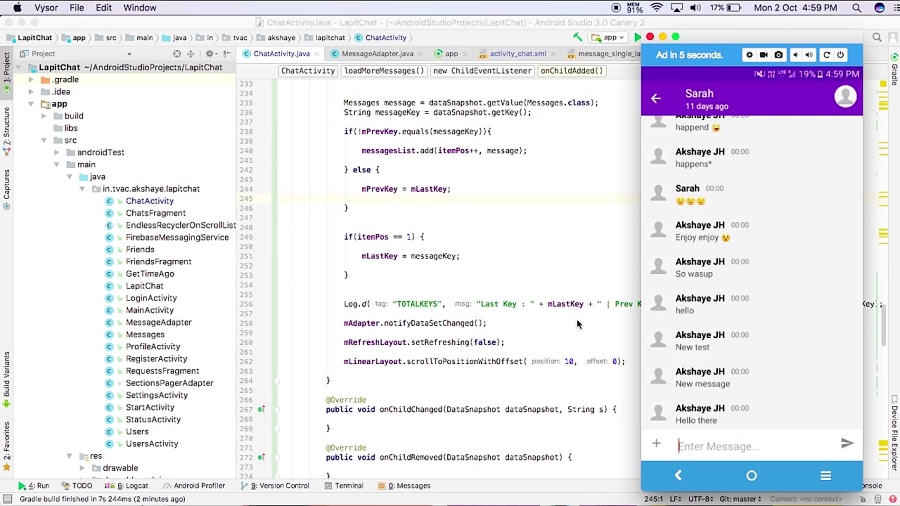Click the send message arrow icon

pyautogui.click(x=847, y=443)
